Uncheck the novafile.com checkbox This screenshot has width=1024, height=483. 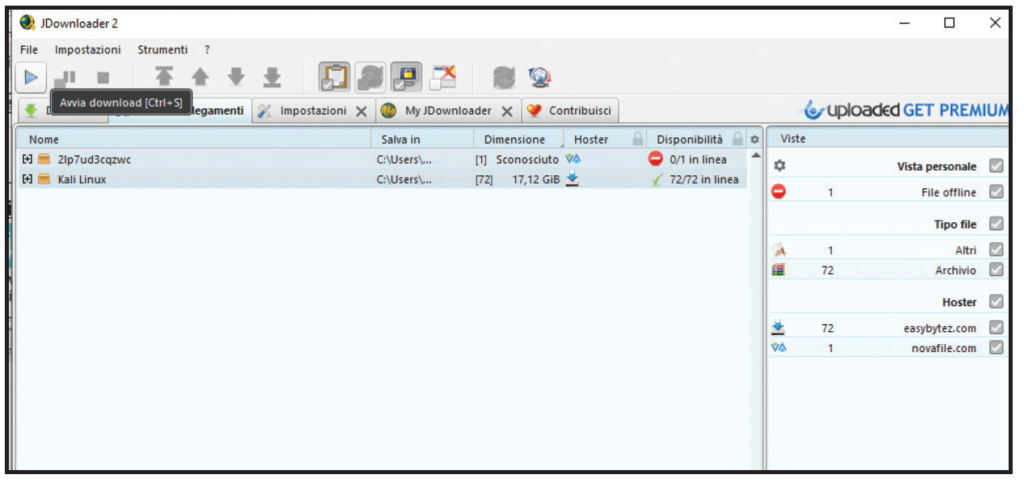996,348
